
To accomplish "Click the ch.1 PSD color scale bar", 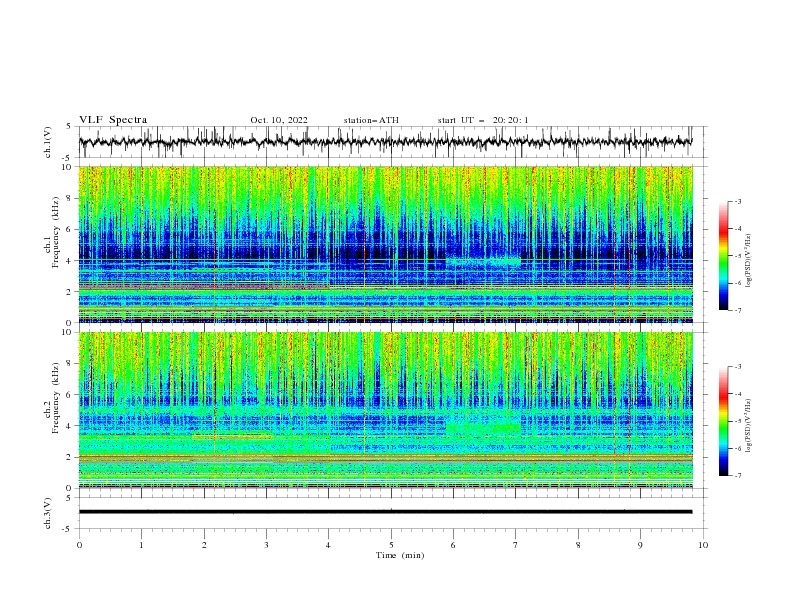I will [724, 256].
